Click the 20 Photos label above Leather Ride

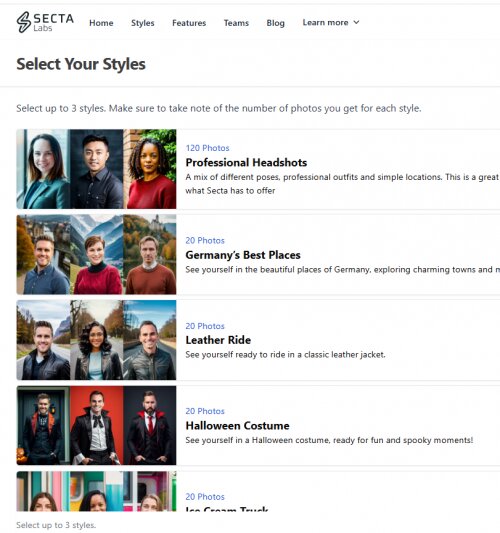205,326
